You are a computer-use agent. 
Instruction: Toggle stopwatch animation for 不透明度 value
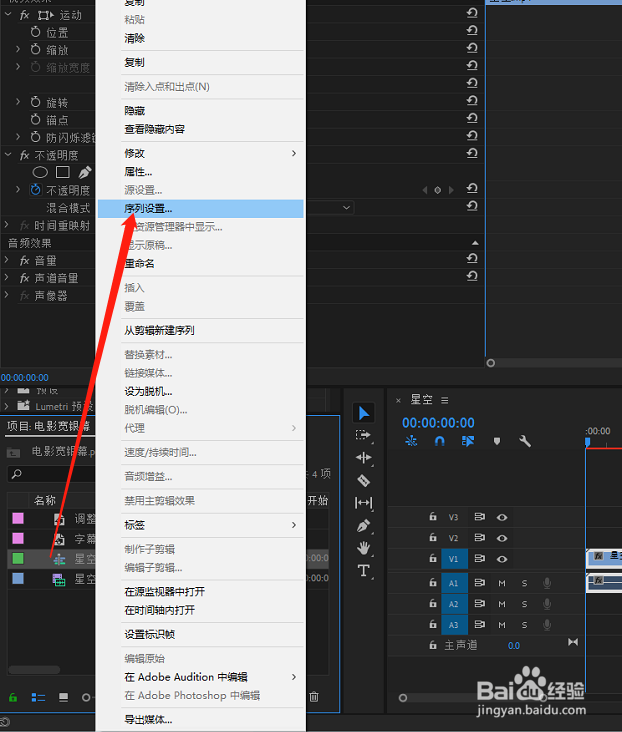[35, 190]
